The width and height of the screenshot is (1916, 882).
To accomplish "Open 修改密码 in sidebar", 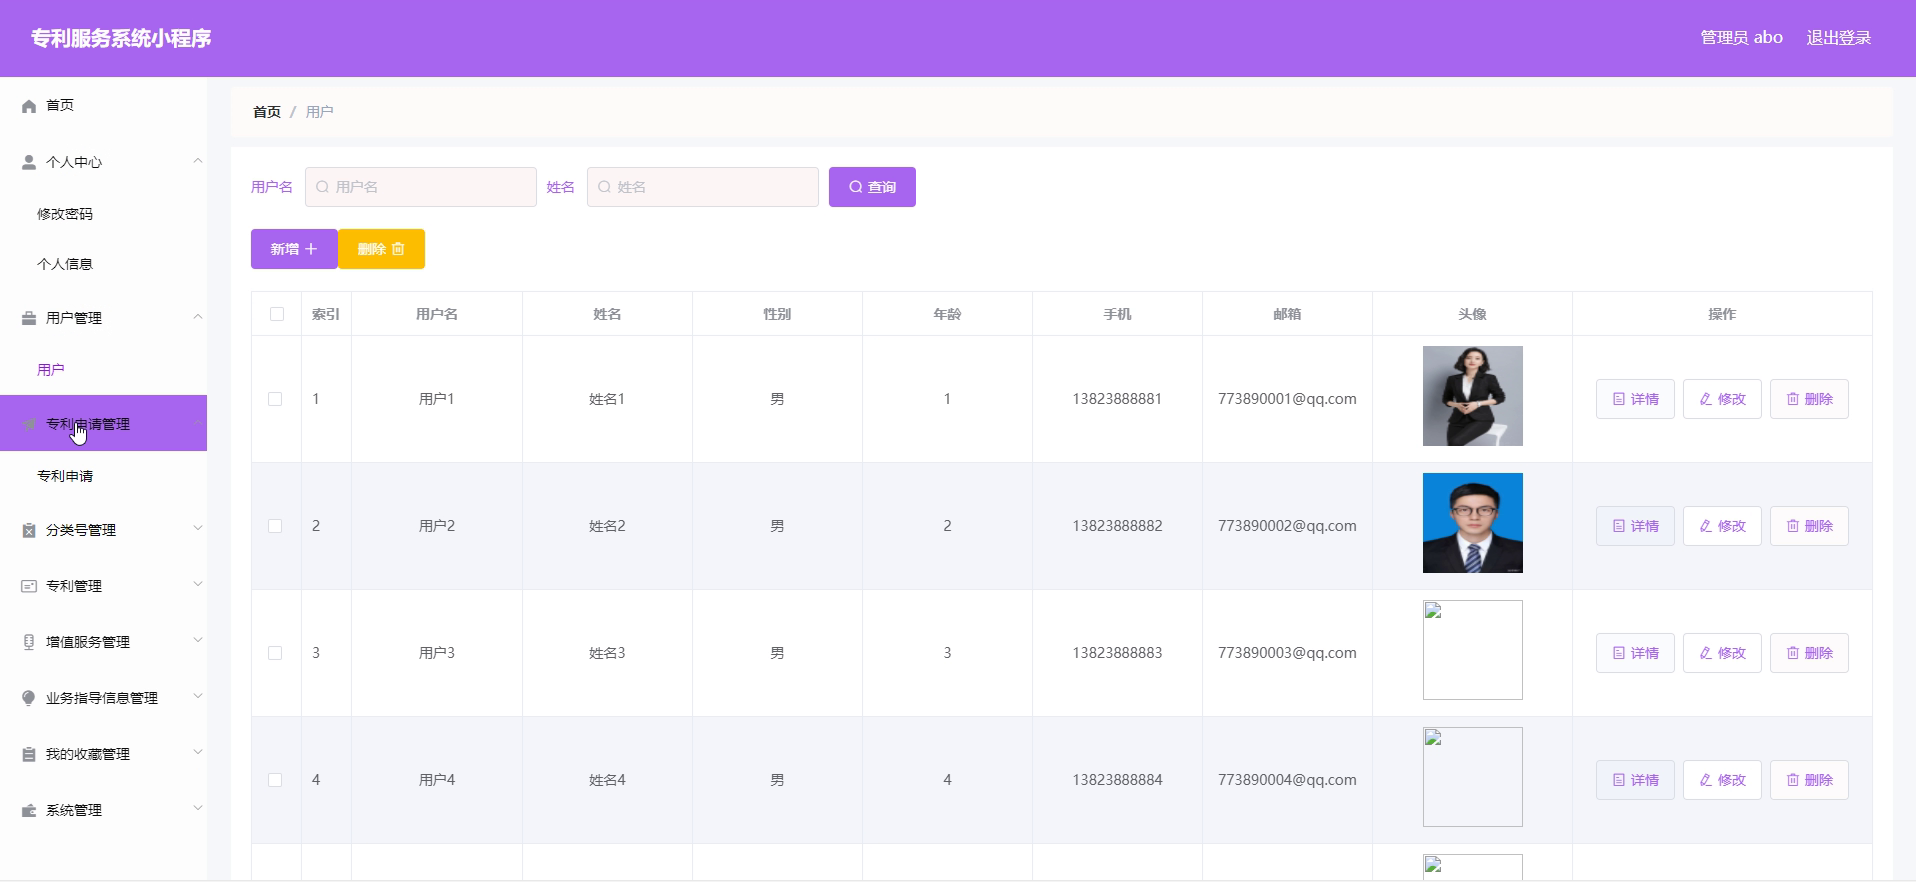I will (x=65, y=214).
